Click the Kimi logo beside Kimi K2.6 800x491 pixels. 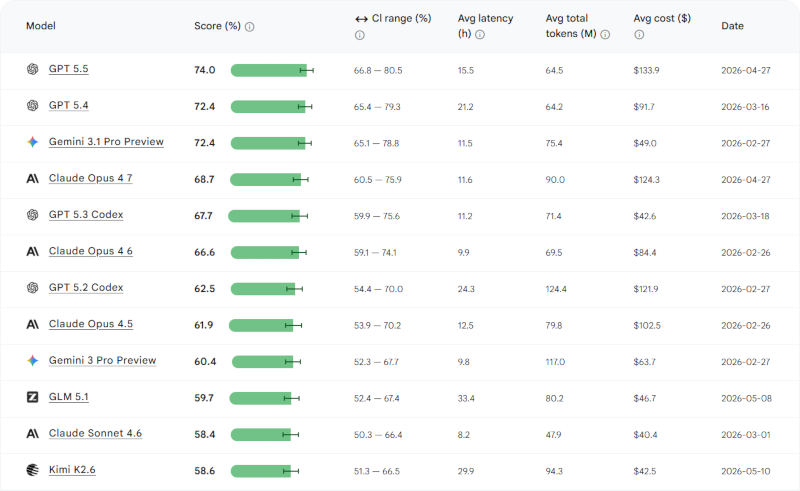coord(33,470)
